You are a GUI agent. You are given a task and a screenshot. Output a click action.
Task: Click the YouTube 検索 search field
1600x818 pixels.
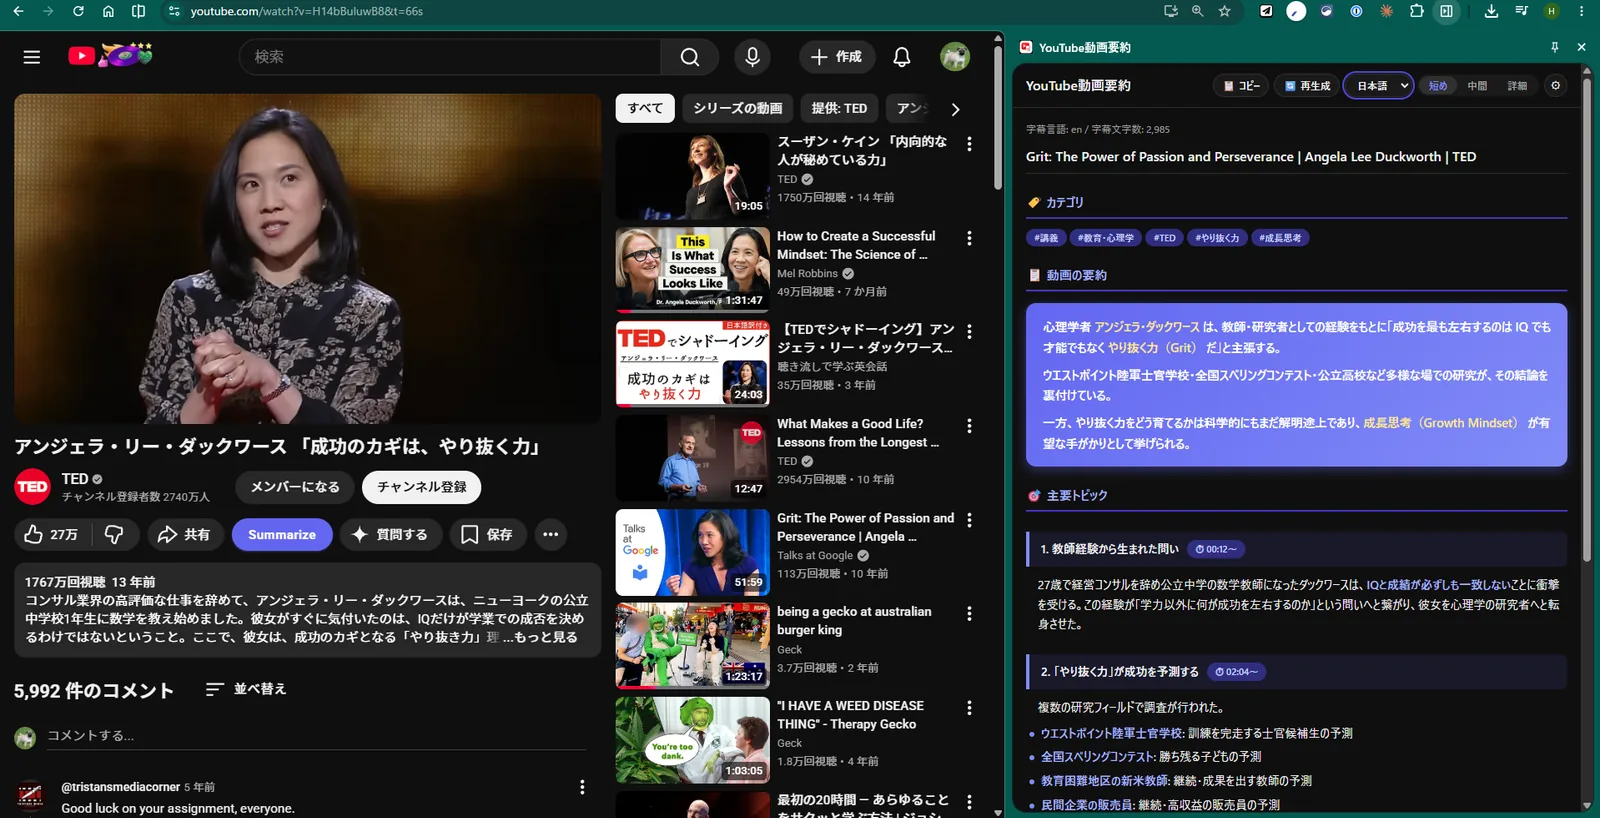click(x=450, y=57)
